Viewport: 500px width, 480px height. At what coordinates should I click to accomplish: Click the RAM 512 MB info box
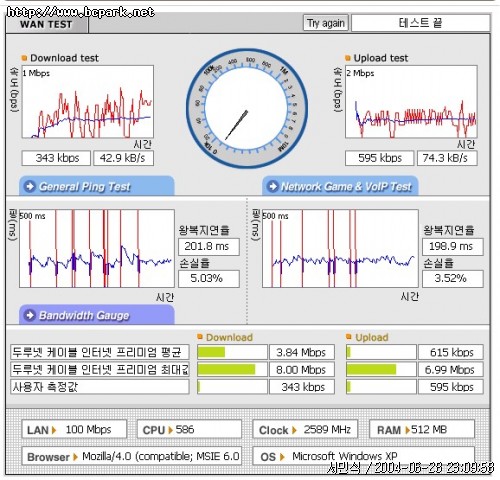422,429
